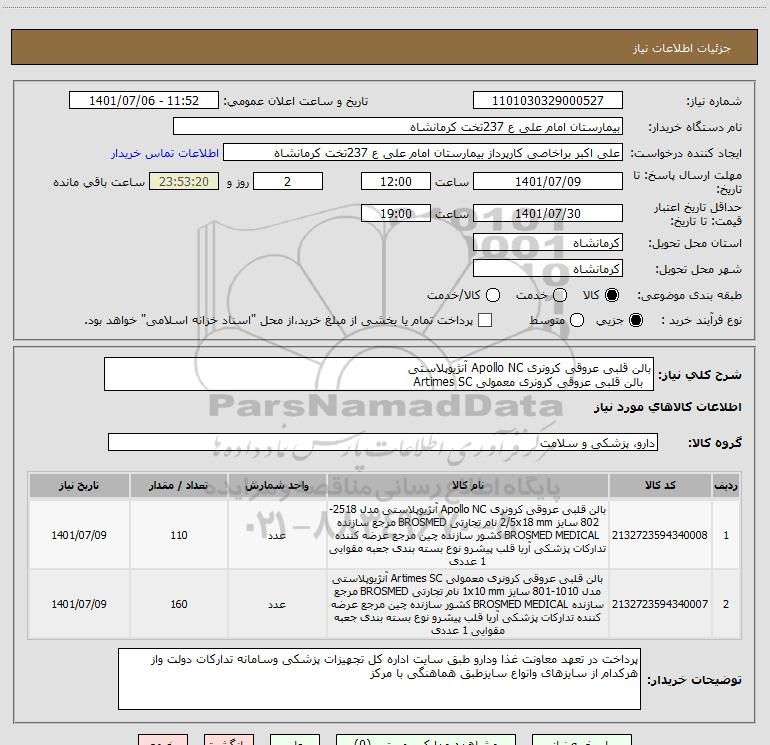The width and height of the screenshot is (770, 745).
Task: Click the تعداد / مقدار column header
Action: (x=179, y=486)
